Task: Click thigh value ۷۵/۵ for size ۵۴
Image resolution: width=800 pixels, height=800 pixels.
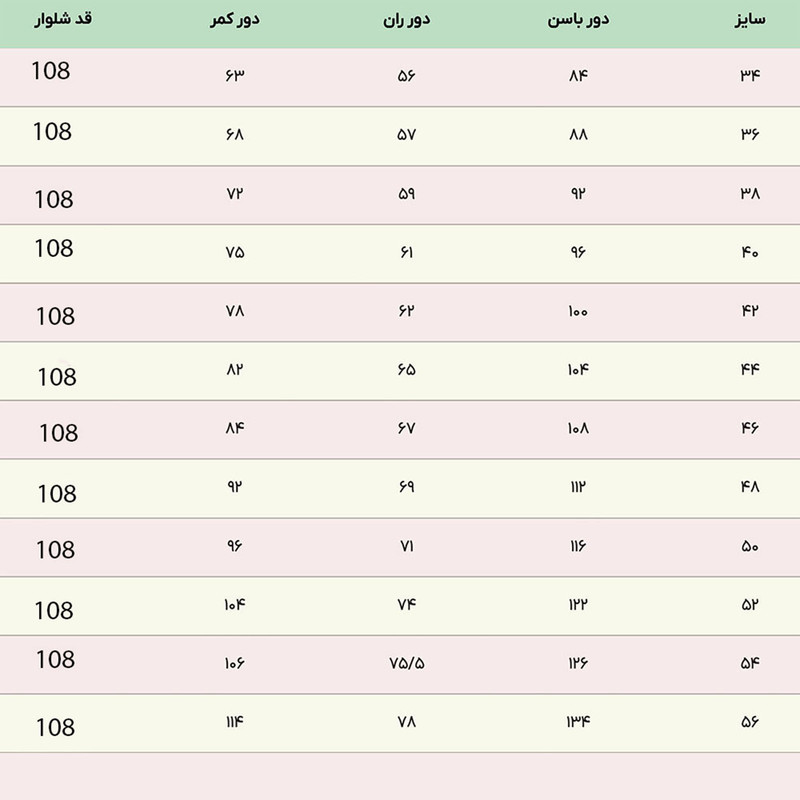Action: [x=406, y=663]
